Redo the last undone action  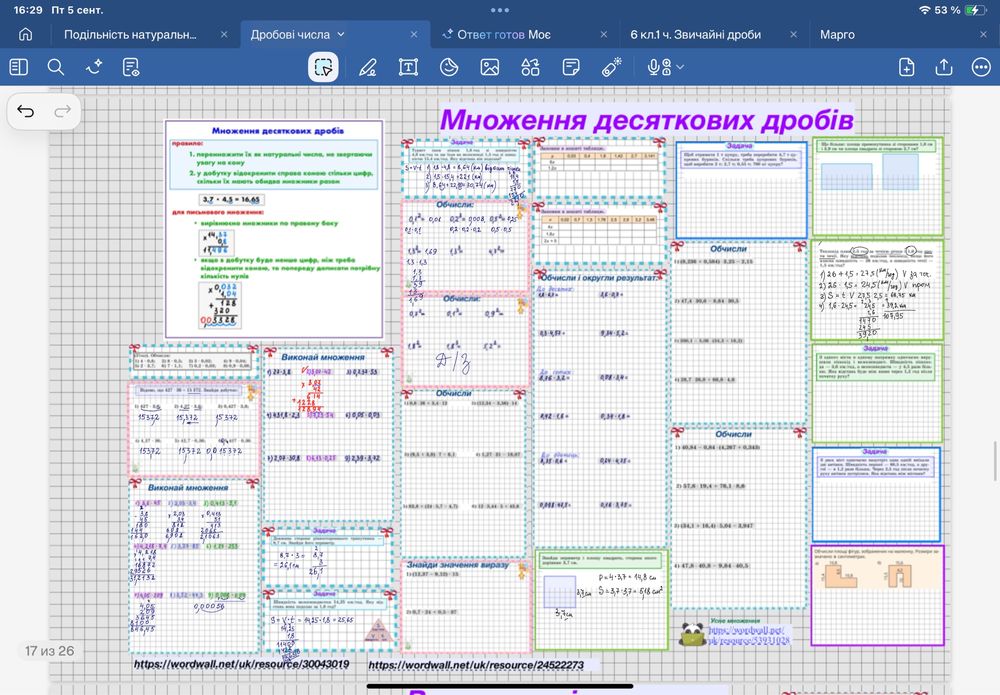click(62, 112)
